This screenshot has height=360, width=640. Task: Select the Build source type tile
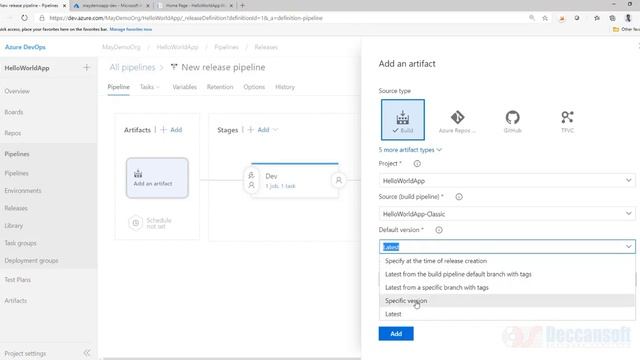[x=402, y=120]
